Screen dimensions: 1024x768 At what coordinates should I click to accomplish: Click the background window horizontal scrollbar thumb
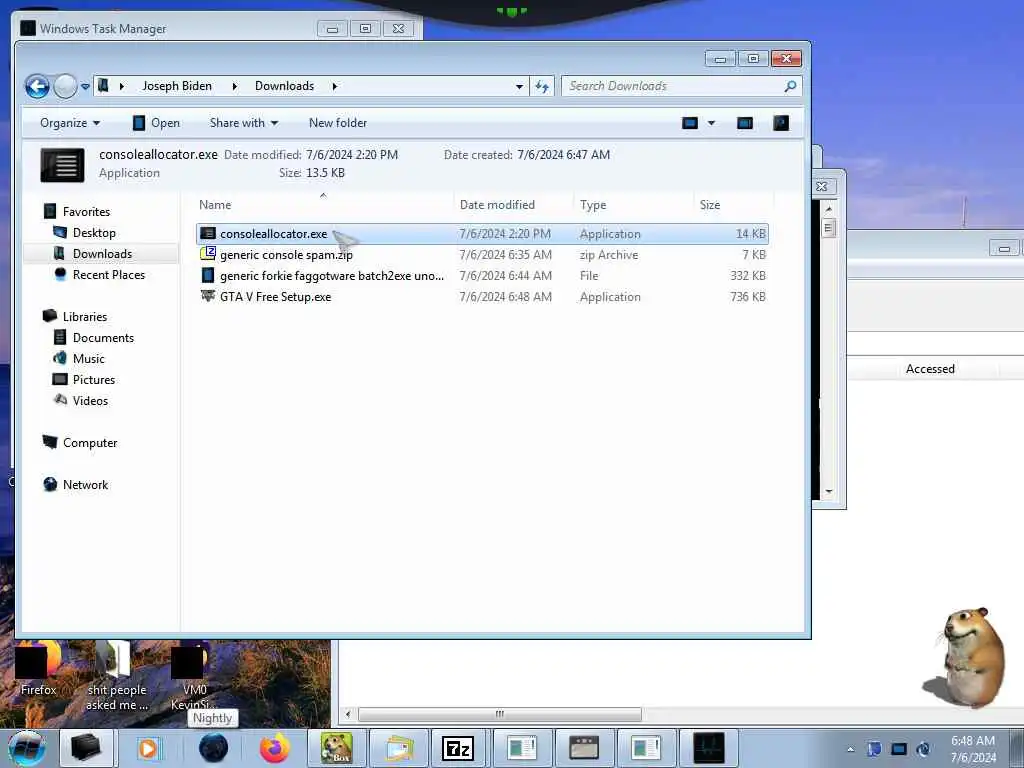[x=500, y=714]
